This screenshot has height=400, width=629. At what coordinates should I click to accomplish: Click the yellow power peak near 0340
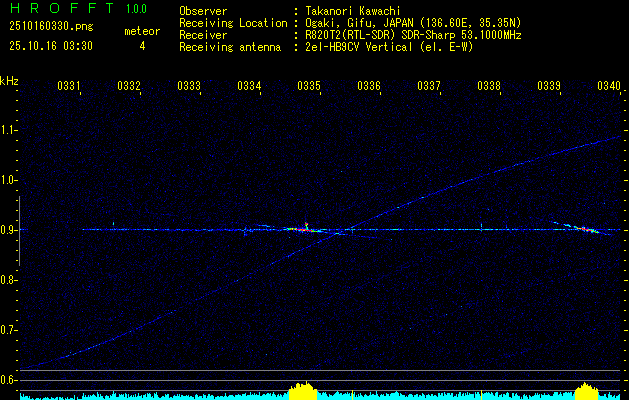[x=586, y=392]
